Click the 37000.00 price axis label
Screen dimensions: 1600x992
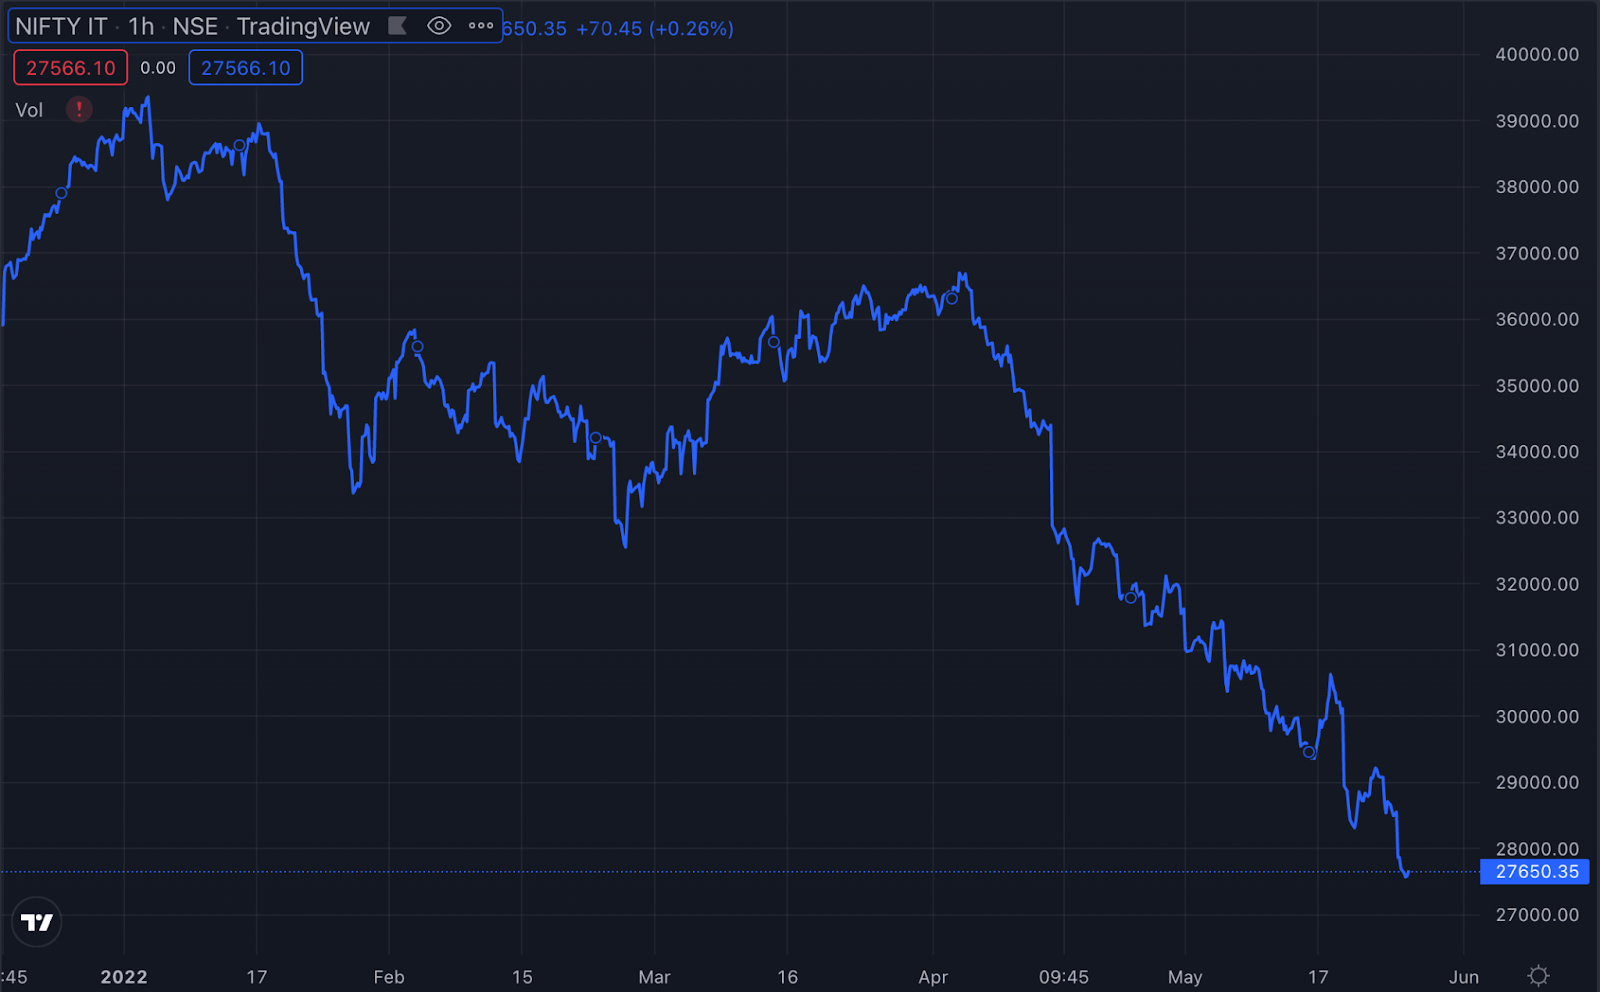(x=1538, y=254)
